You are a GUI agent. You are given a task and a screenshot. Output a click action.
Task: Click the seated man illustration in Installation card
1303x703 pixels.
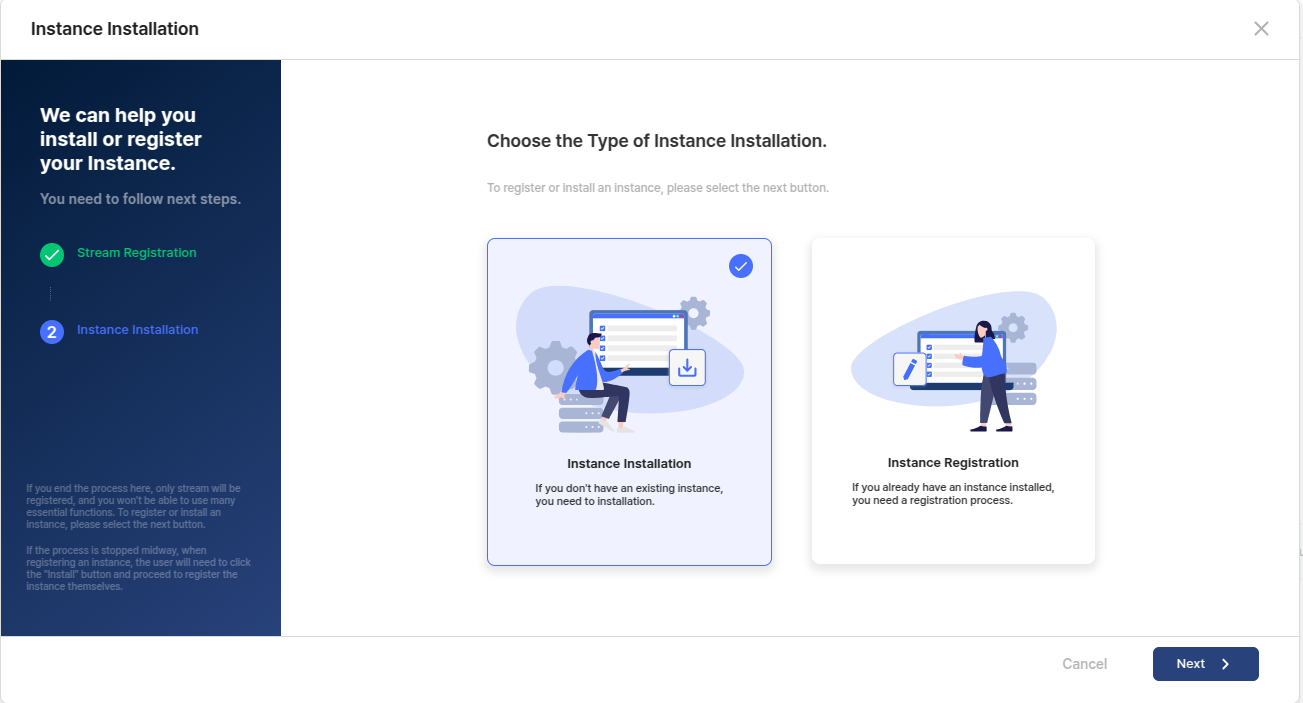600,380
